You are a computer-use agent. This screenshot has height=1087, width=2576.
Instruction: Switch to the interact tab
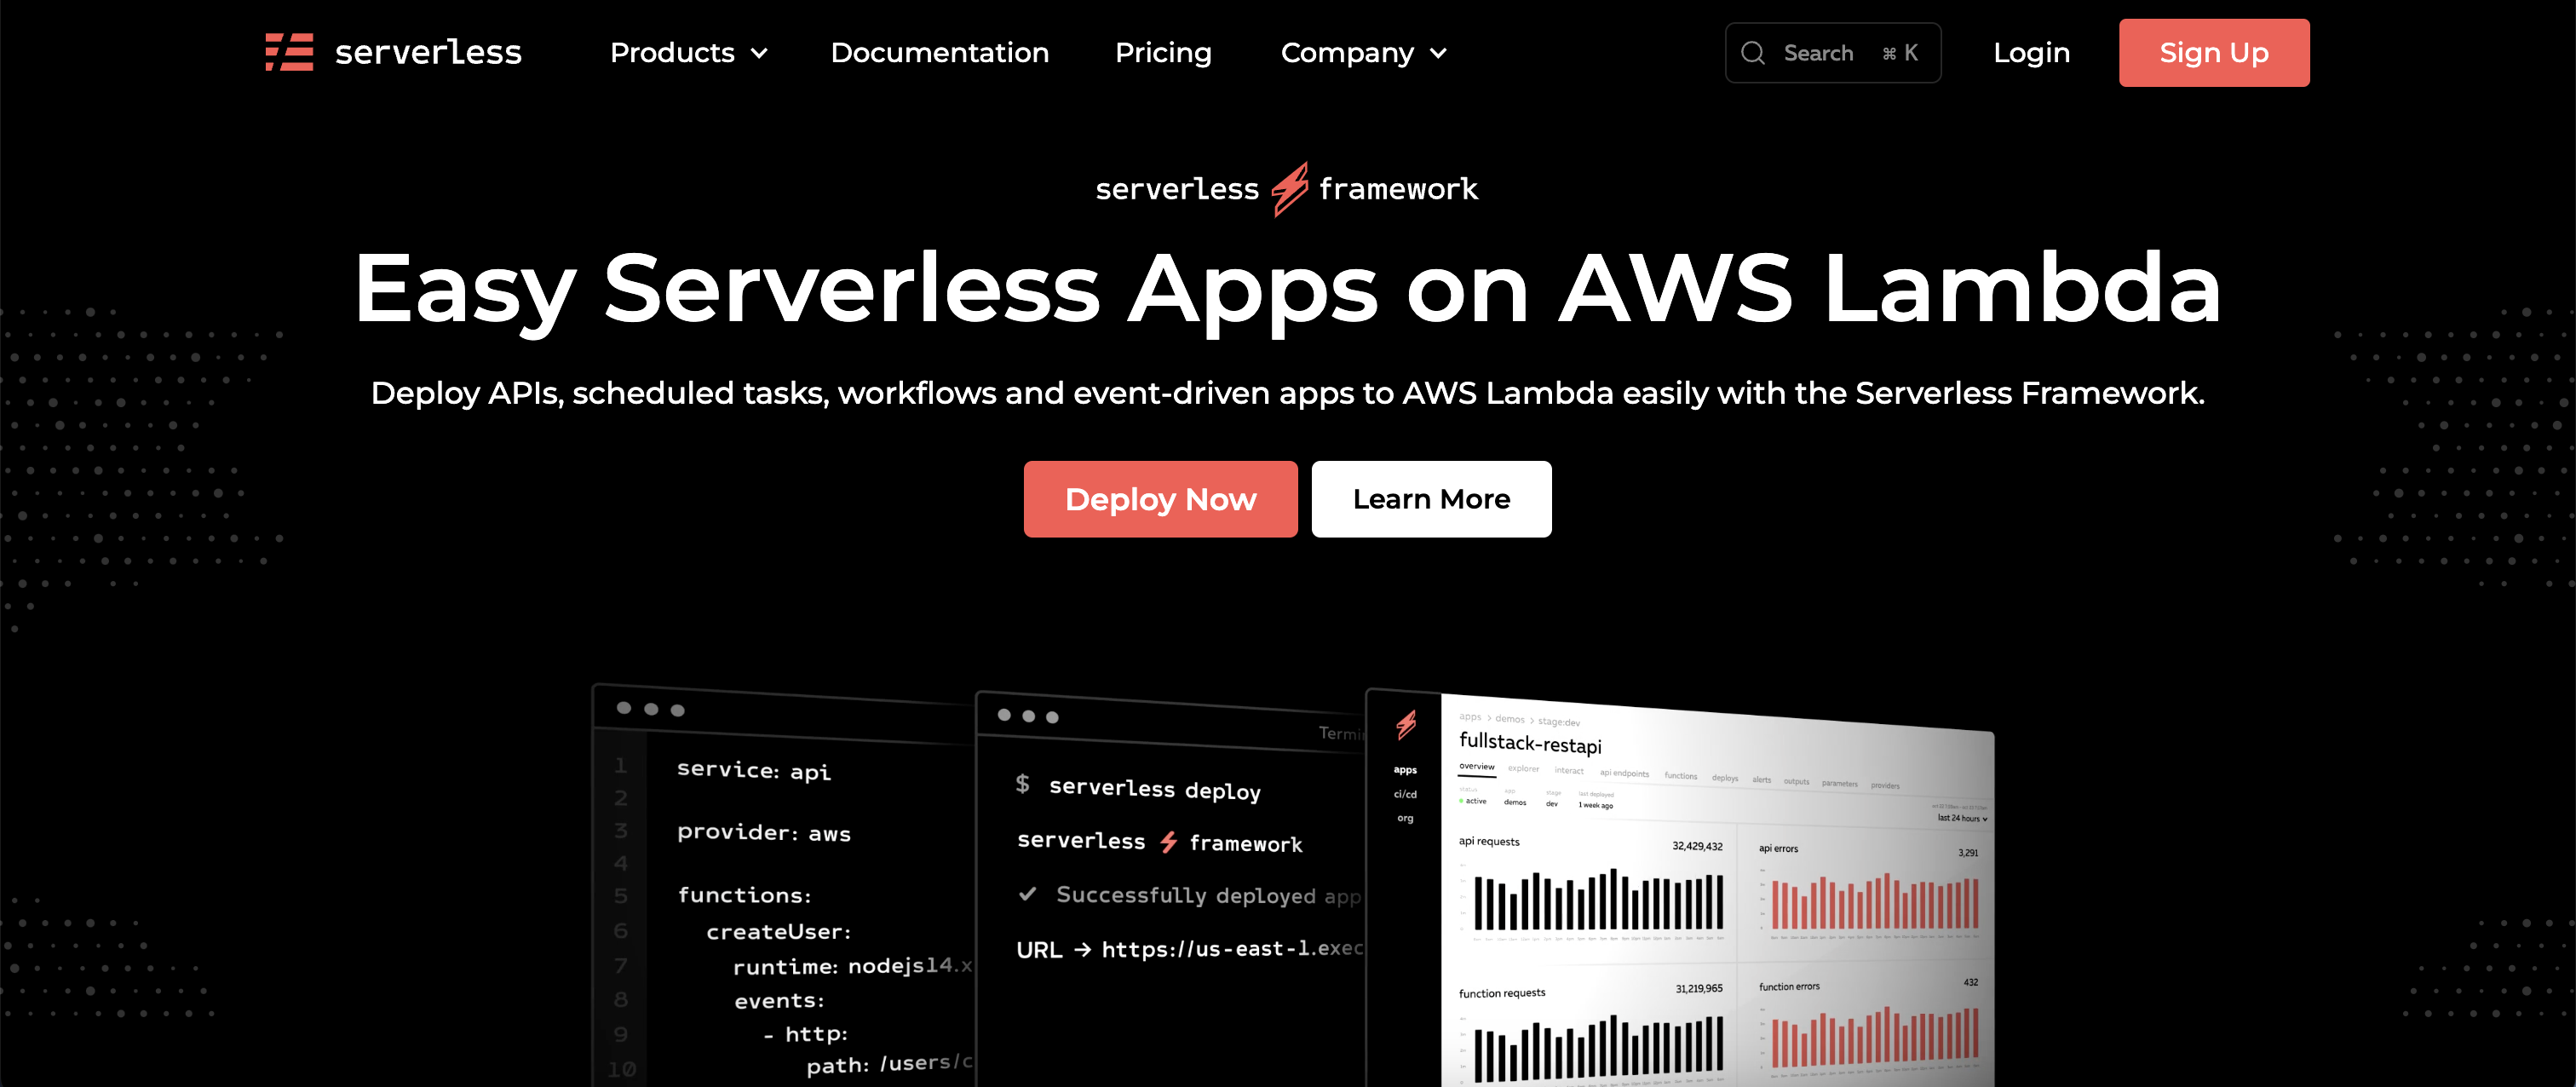click(x=1568, y=770)
